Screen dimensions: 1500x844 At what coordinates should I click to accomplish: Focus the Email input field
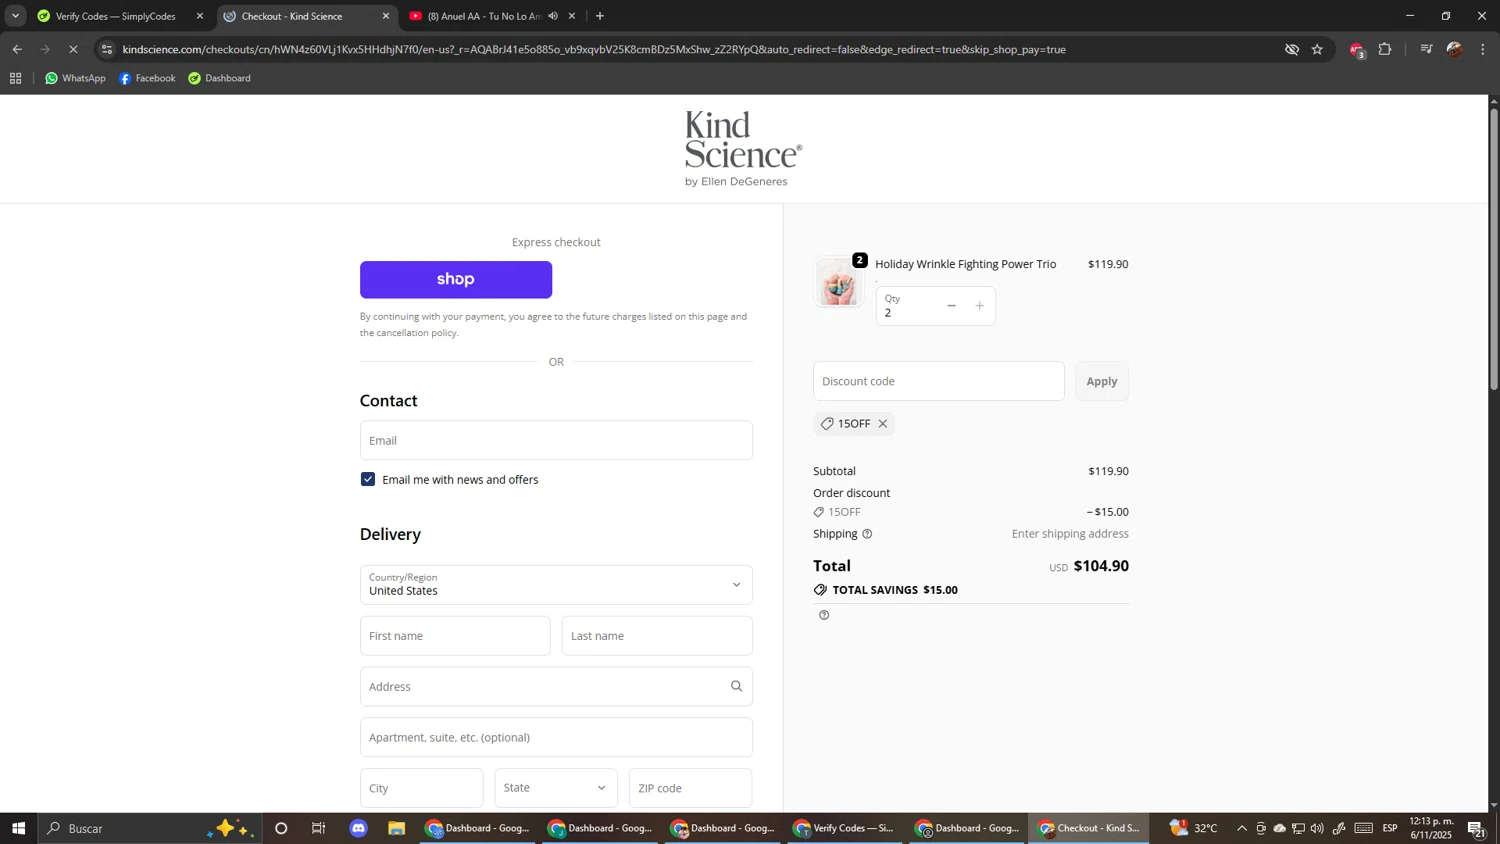(556, 440)
